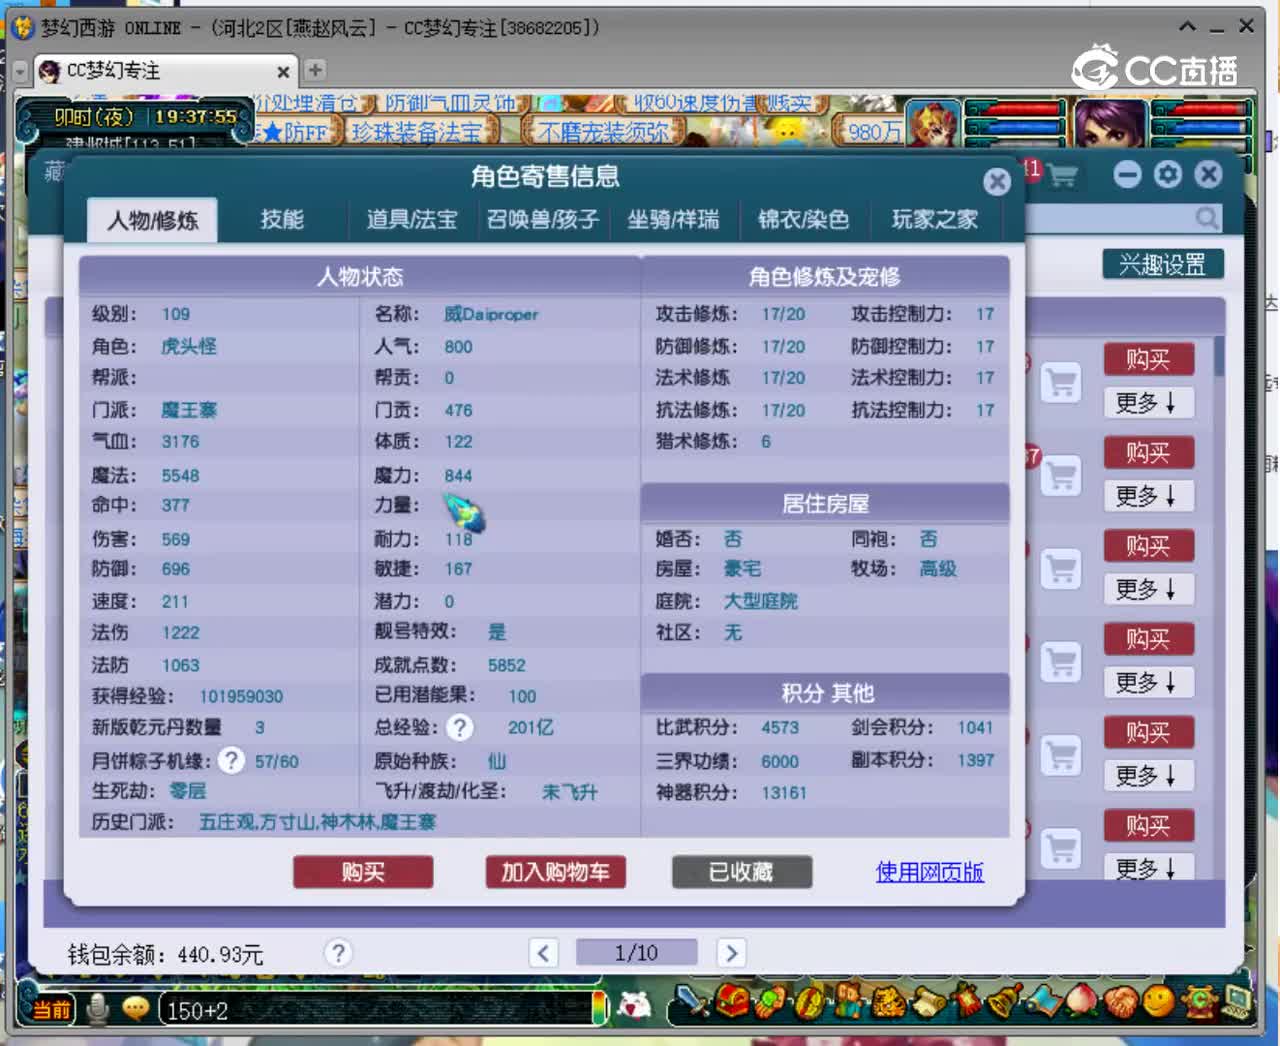Click the 不磨宠装须弥 banner button
The width and height of the screenshot is (1280, 1046).
pyautogui.click(x=604, y=132)
